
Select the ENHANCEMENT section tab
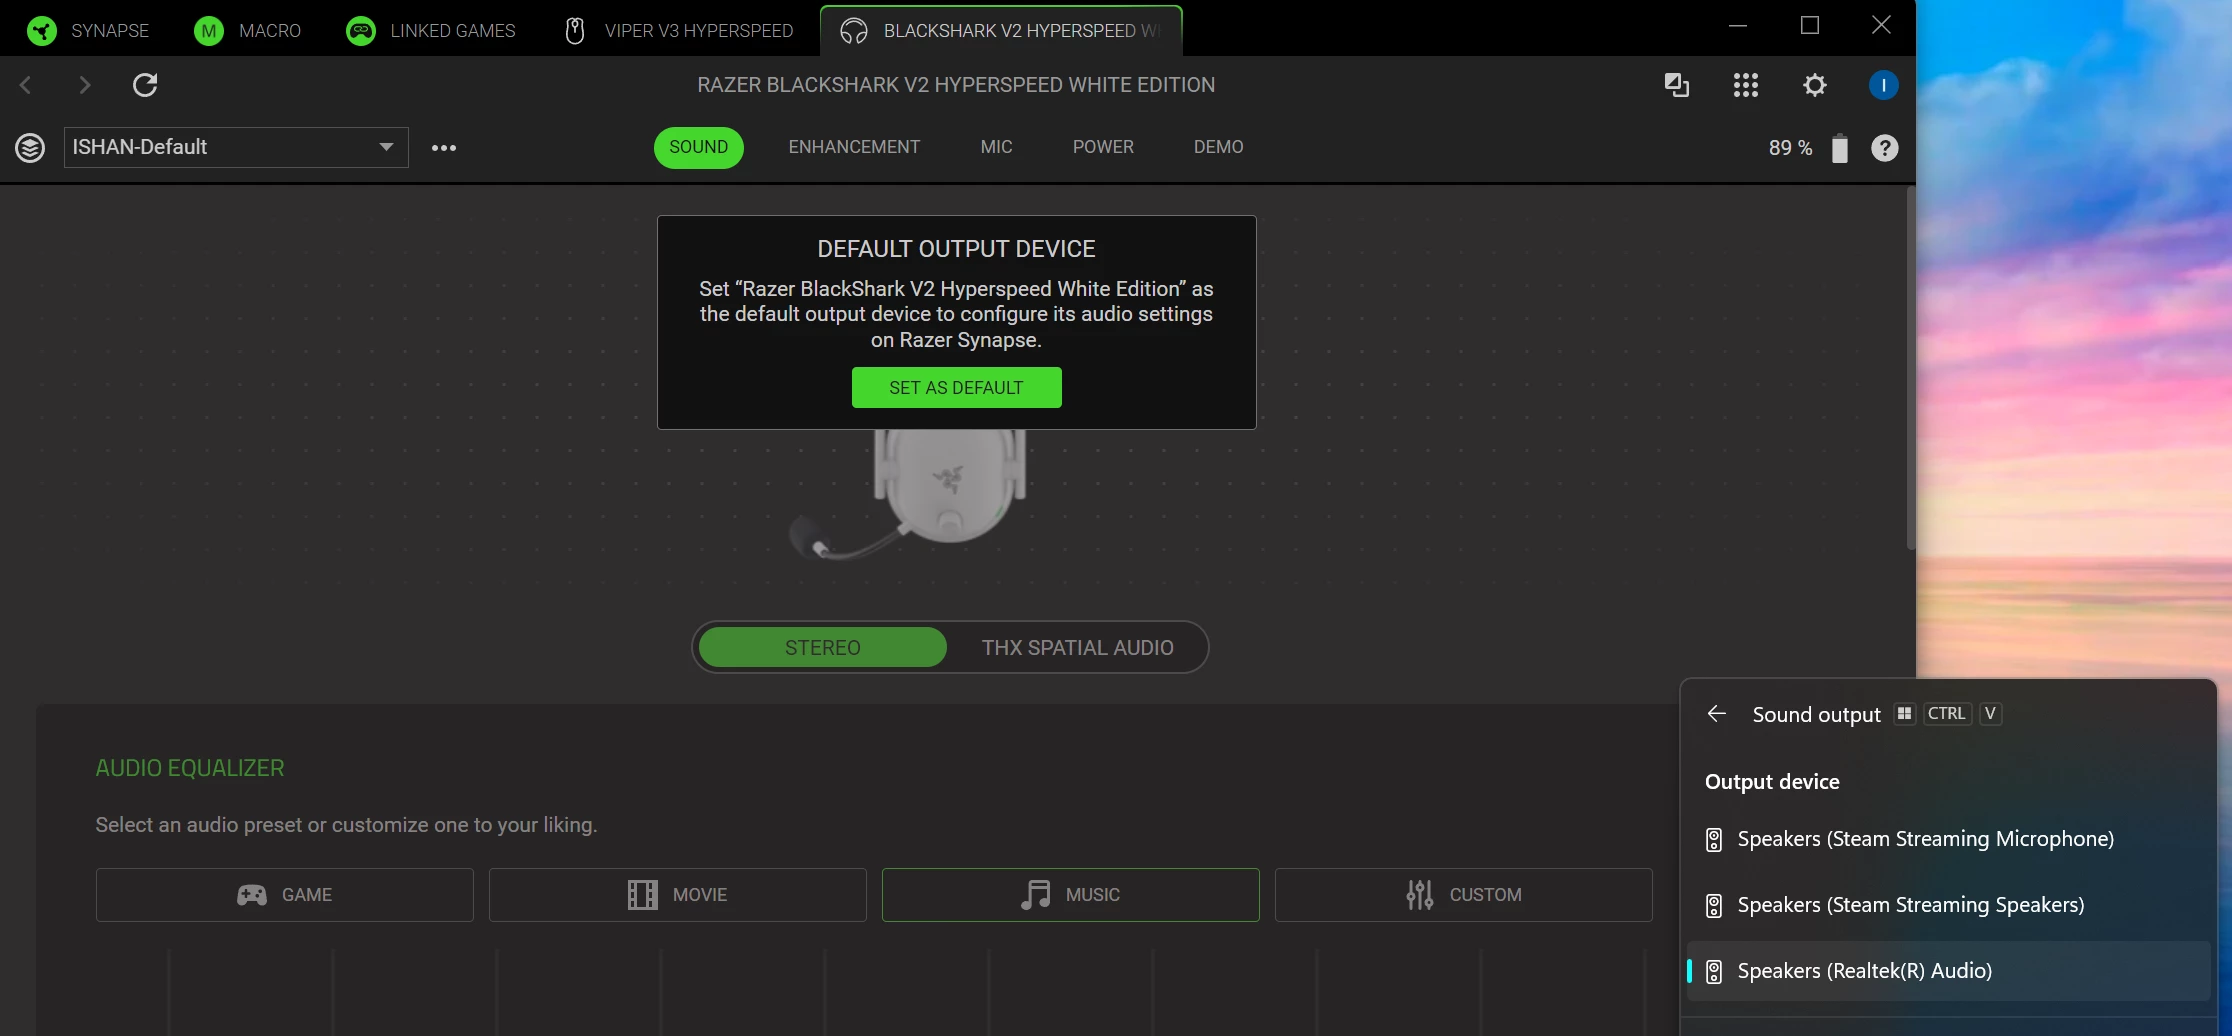point(854,147)
